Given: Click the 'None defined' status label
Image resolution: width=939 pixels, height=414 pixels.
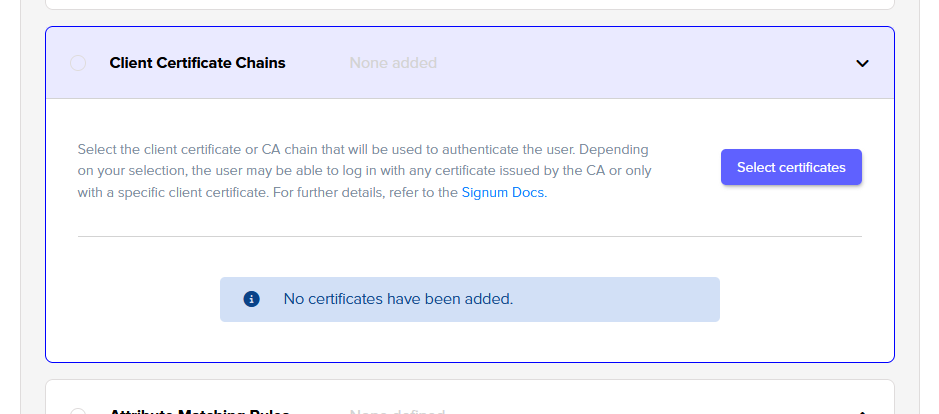Looking at the screenshot, I should coord(396,411).
